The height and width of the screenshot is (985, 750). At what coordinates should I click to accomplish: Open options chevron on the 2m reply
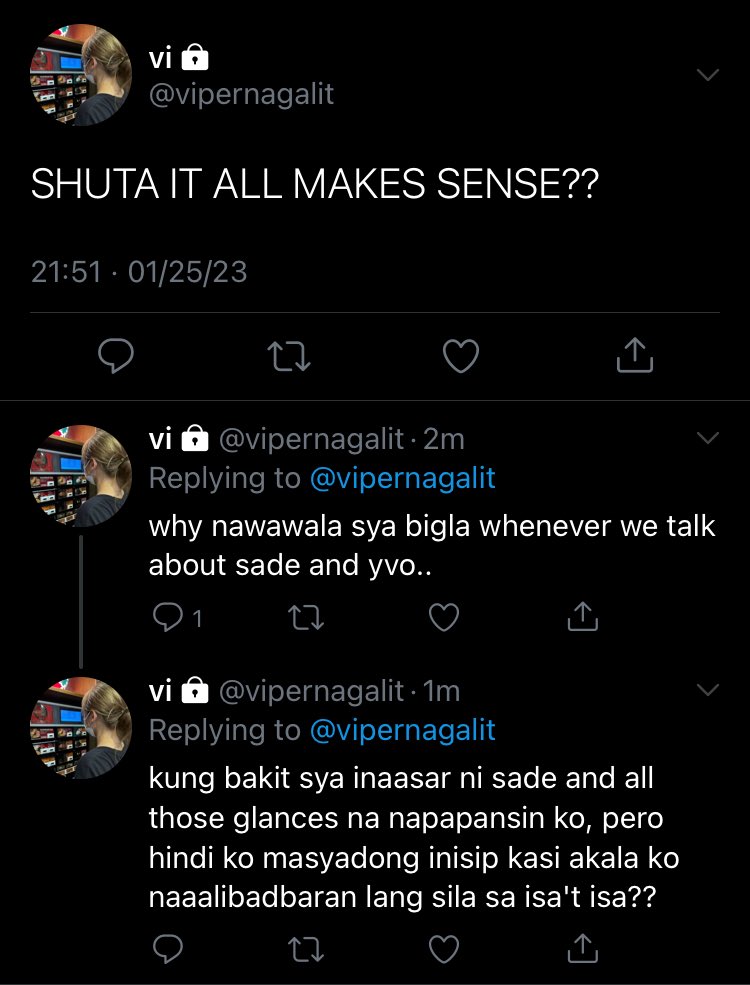[x=708, y=438]
